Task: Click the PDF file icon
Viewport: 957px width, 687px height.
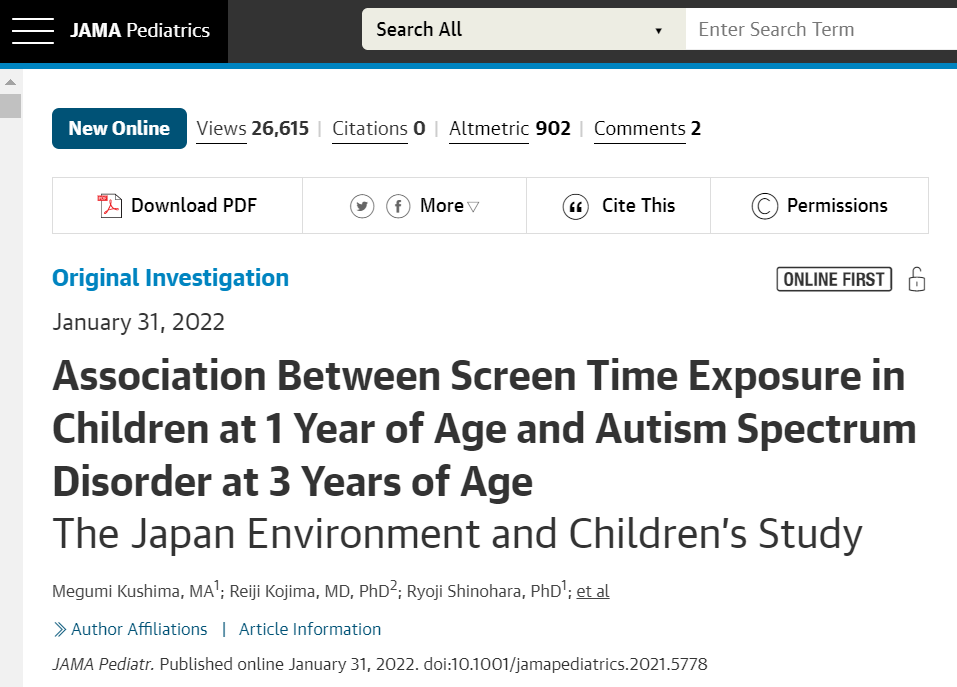Action: [109, 206]
